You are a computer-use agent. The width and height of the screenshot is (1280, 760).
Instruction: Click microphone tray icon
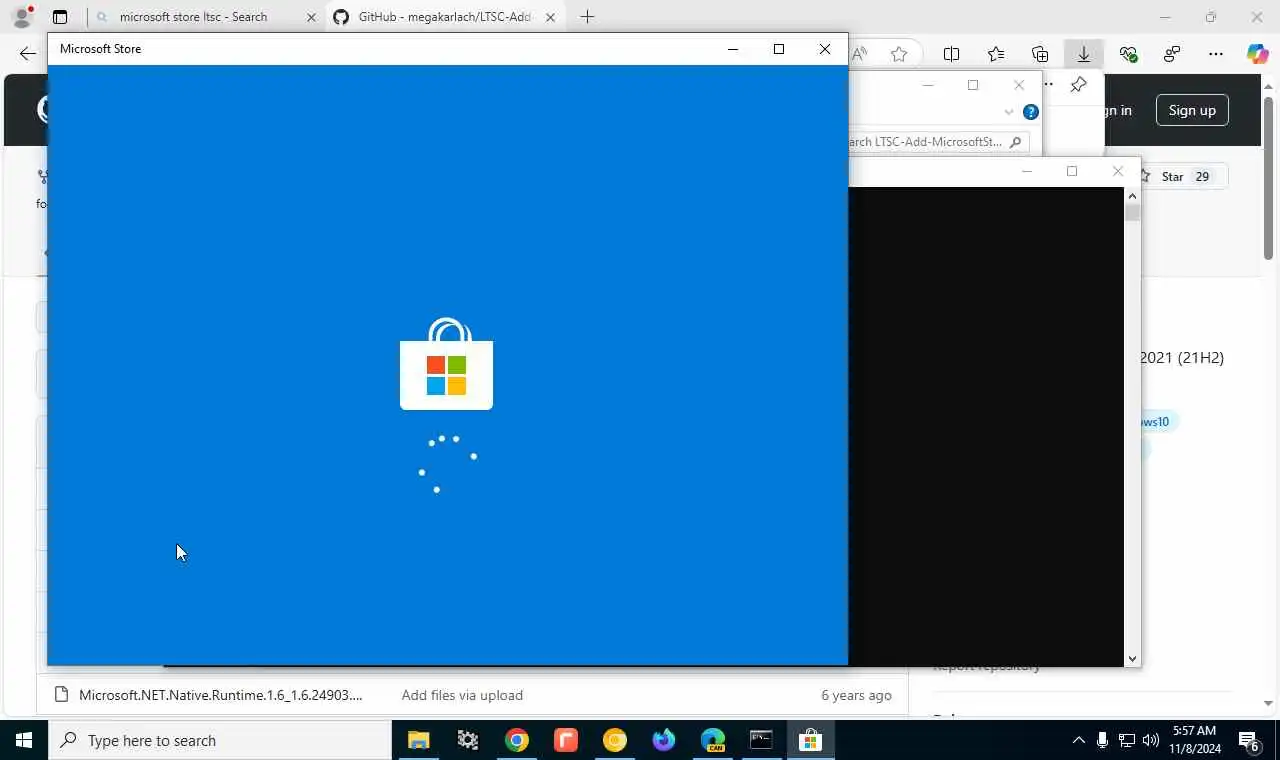pyautogui.click(x=1102, y=740)
